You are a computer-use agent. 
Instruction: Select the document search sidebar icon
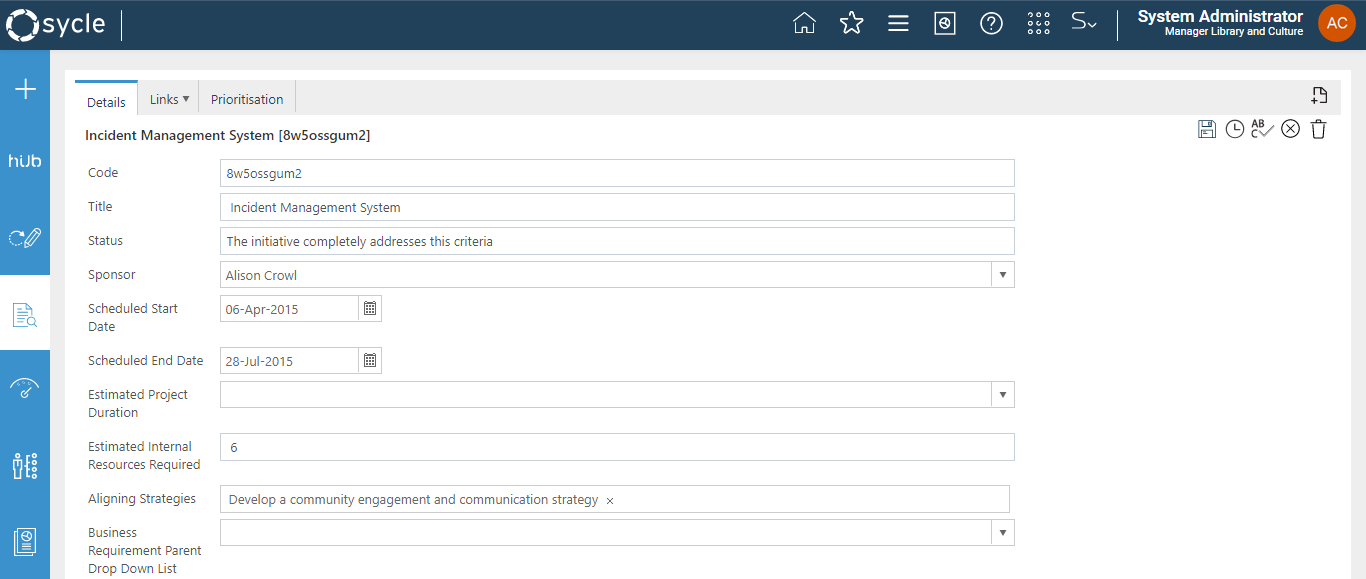click(x=25, y=314)
